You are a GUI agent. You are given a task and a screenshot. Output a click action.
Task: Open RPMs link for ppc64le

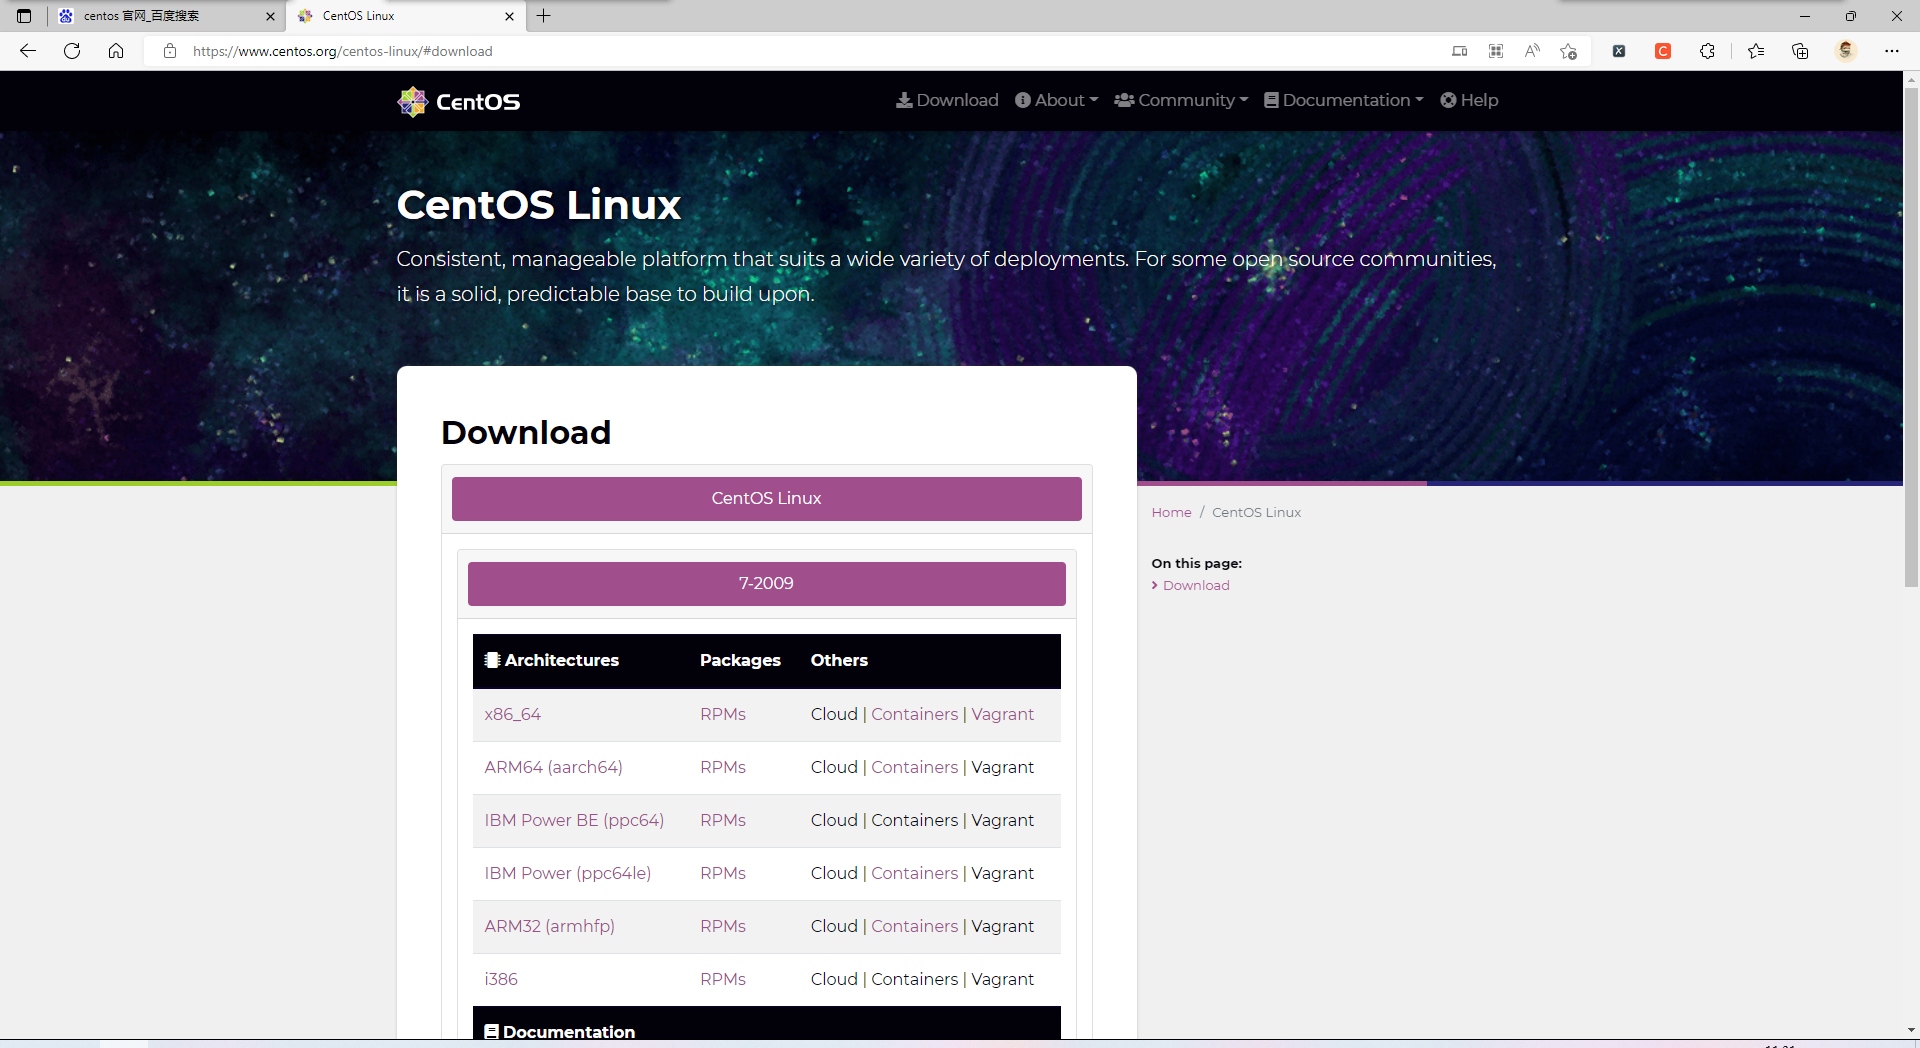[723, 873]
